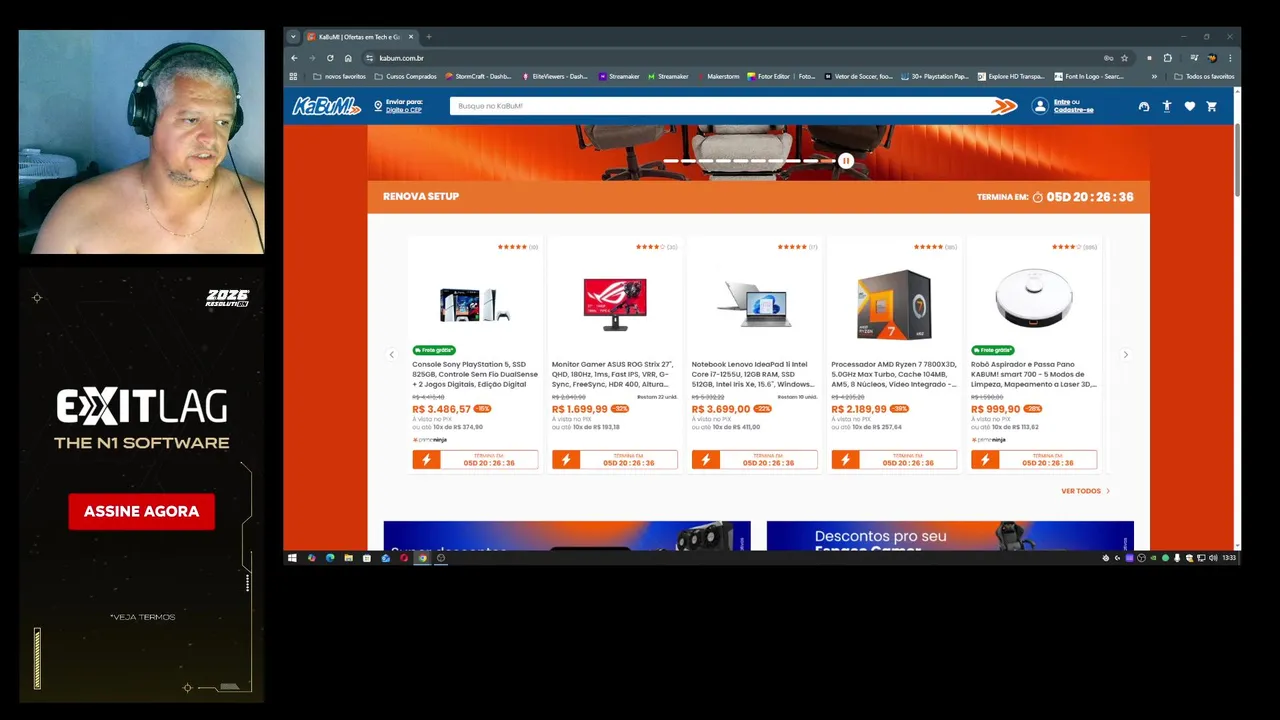Open Console Sony PlayStation 5 product title

click(475, 374)
